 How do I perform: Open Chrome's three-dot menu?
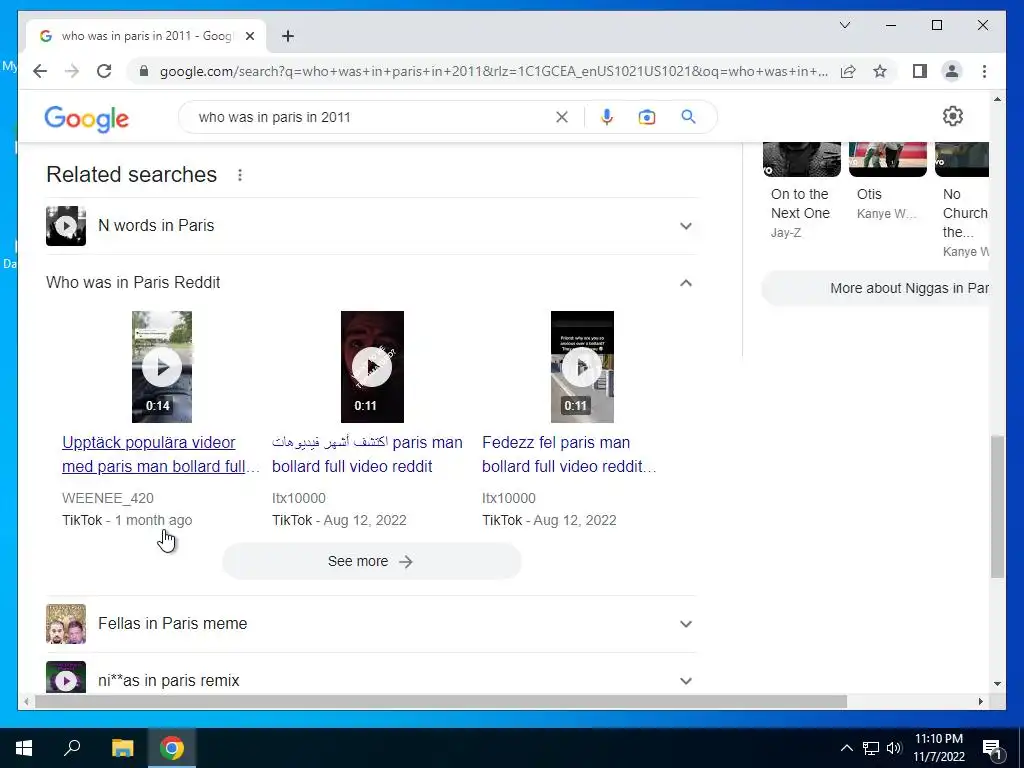click(x=984, y=71)
